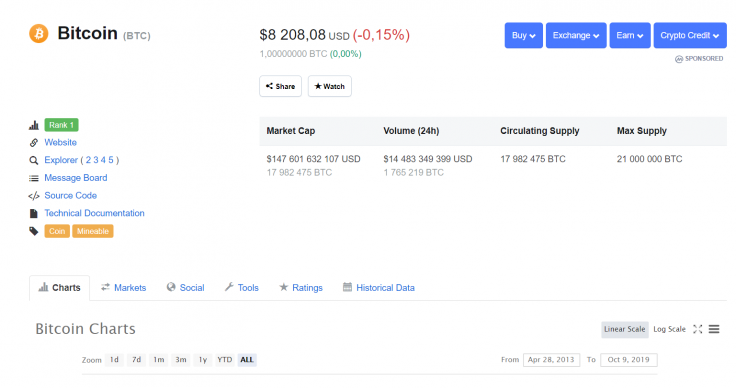
Task: Click the Max Supply column header
Action: (642, 131)
